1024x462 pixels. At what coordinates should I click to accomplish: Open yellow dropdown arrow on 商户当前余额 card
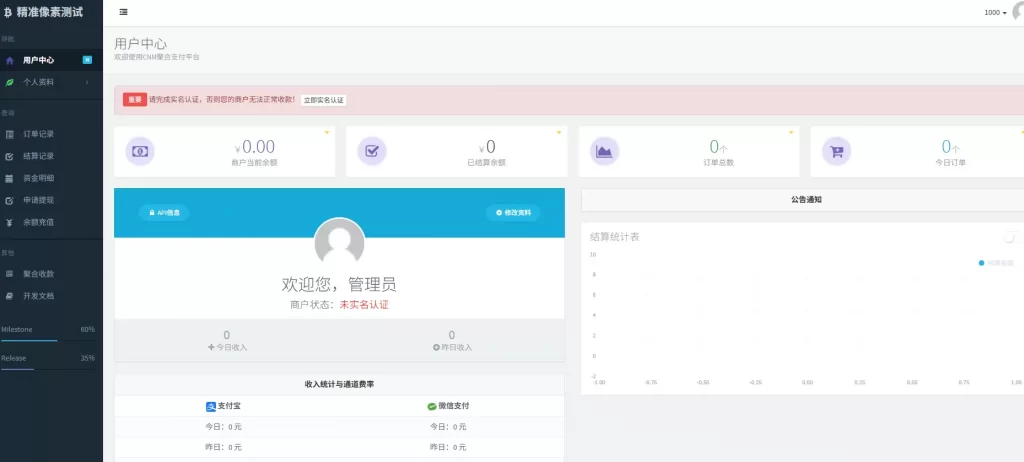[327, 133]
